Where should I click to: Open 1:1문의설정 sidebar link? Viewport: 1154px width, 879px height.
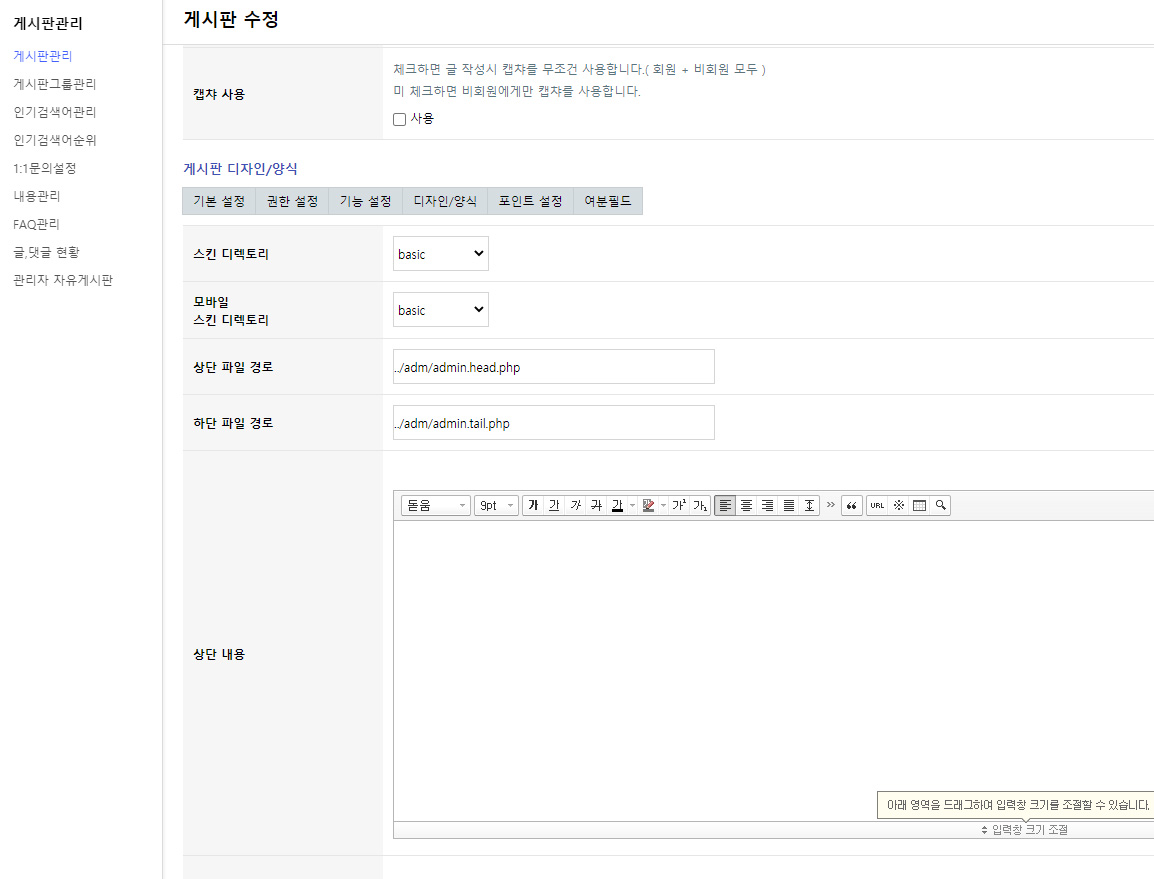[x=45, y=168]
